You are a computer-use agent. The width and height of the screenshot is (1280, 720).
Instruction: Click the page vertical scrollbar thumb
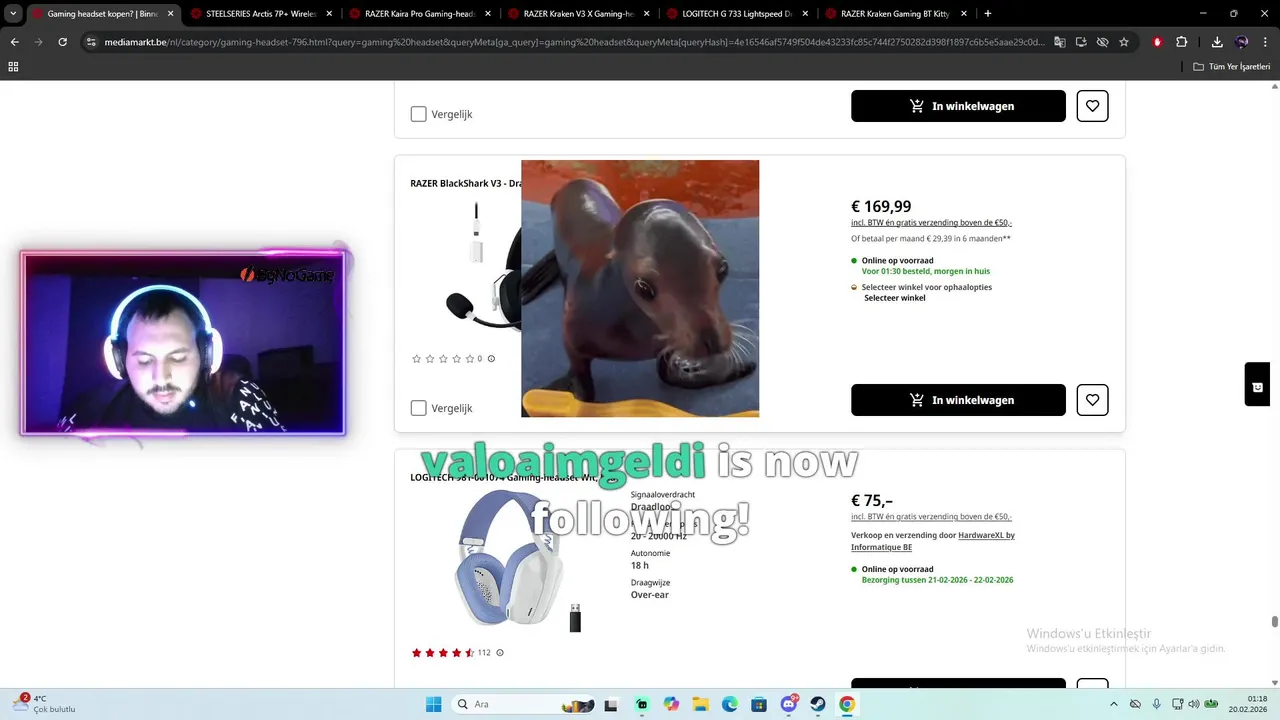click(1275, 622)
